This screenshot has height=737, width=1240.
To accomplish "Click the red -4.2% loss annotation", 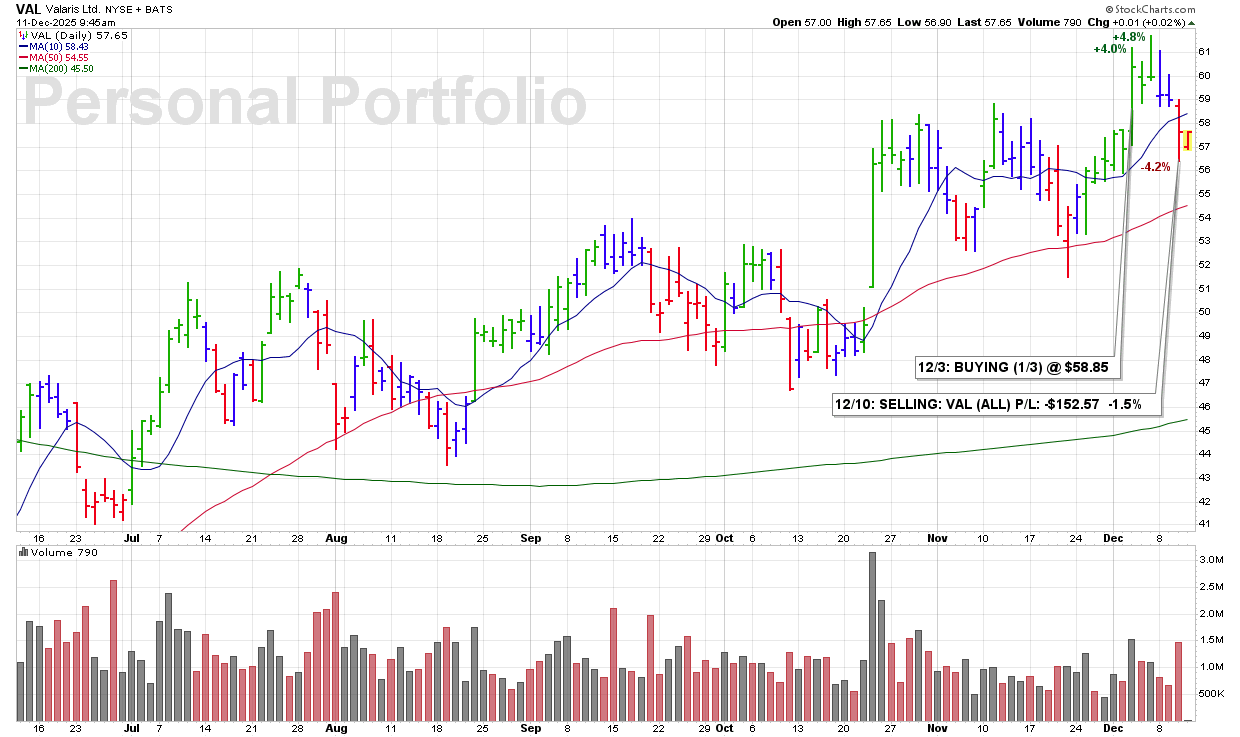I will [x=1155, y=167].
